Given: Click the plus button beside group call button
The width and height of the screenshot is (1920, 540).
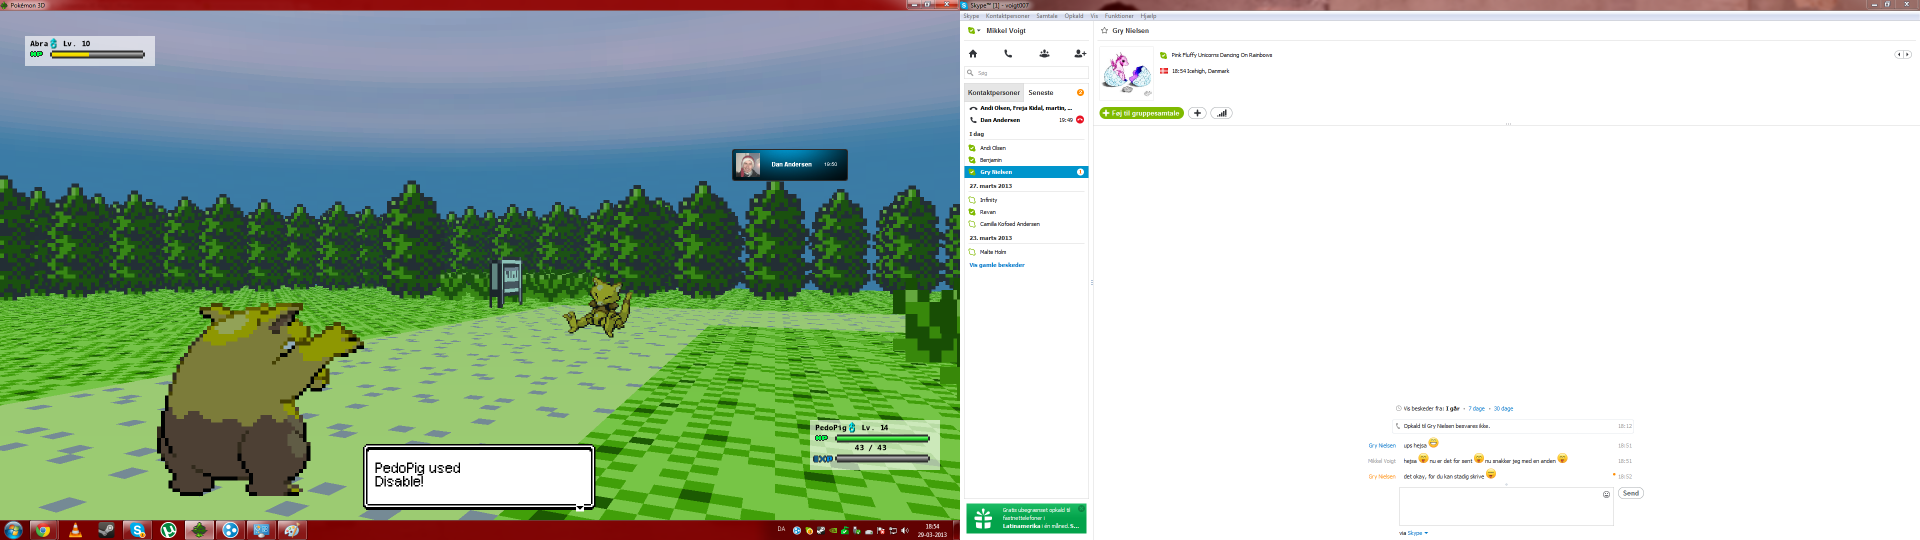Looking at the screenshot, I should pos(1197,113).
